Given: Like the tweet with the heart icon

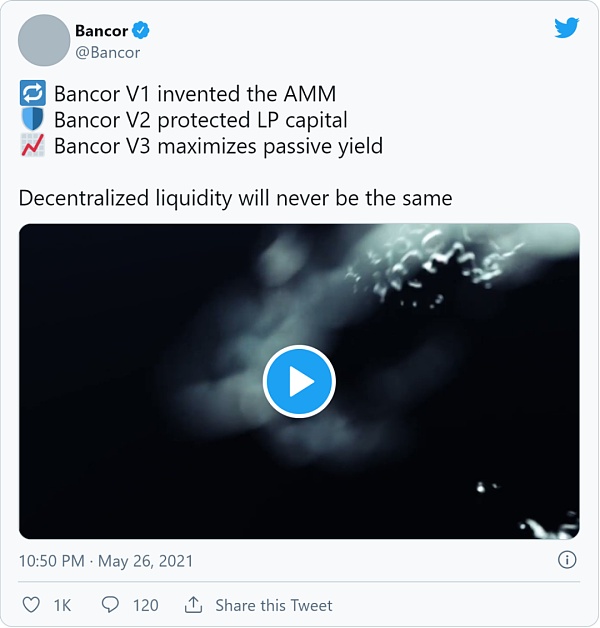Looking at the screenshot, I should click(x=31, y=605).
